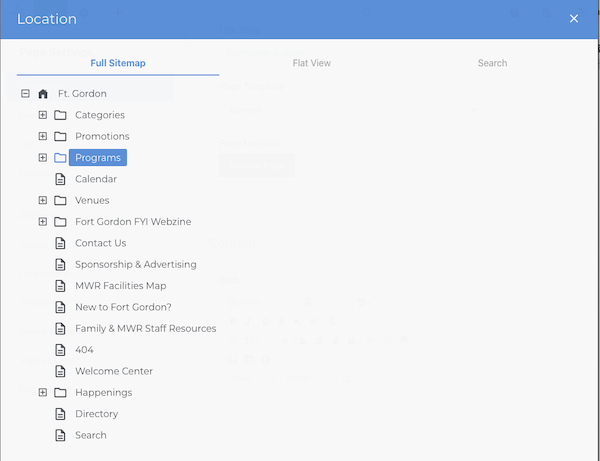Click the Directory page document icon
The height and width of the screenshot is (461, 600).
[60, 414]
